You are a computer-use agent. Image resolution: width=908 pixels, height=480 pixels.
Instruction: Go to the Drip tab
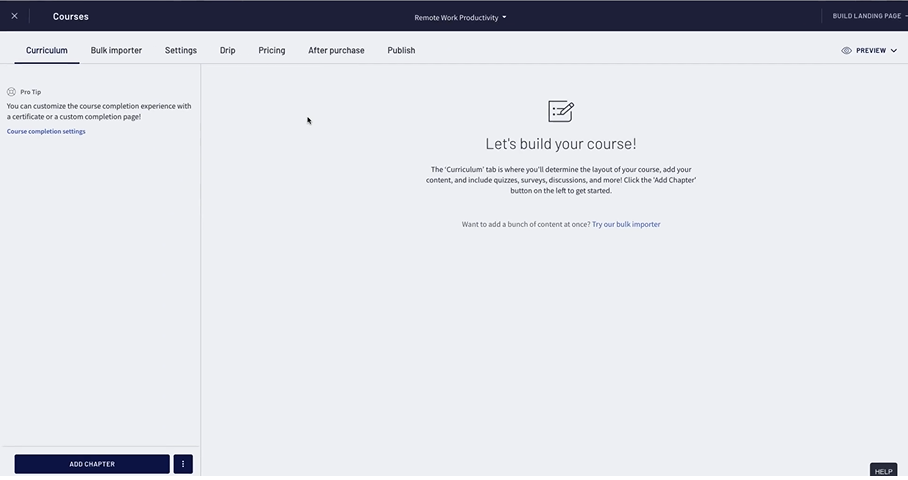click(228, 50)
